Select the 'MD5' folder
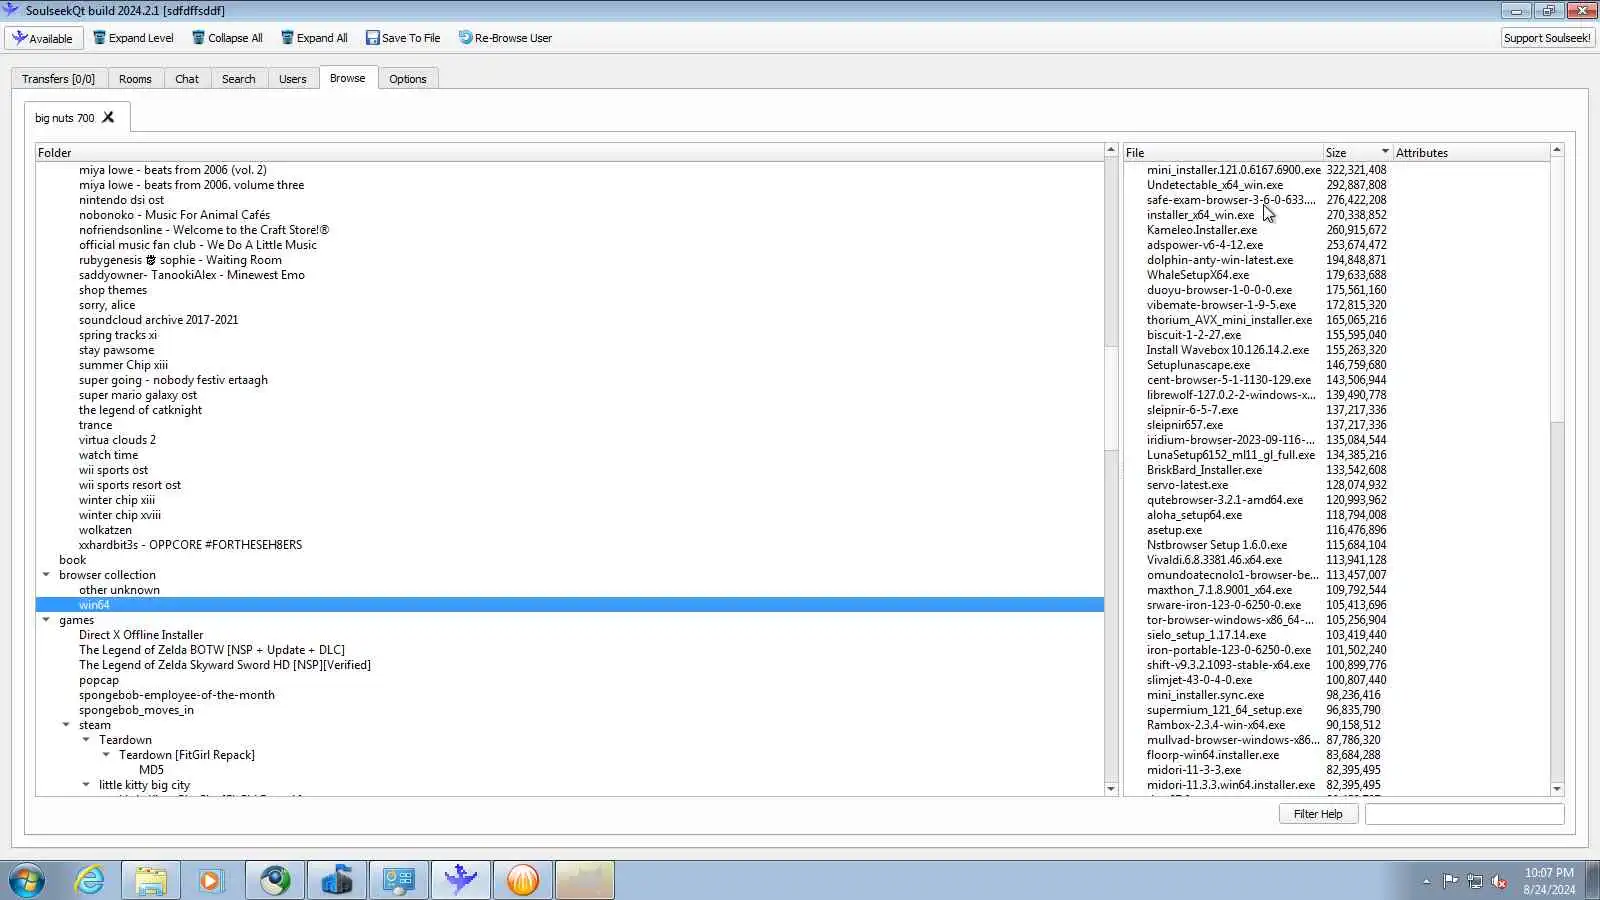The height and width of the screenshot is (900, 1600). pyautogui.click(x=151, y=770)
